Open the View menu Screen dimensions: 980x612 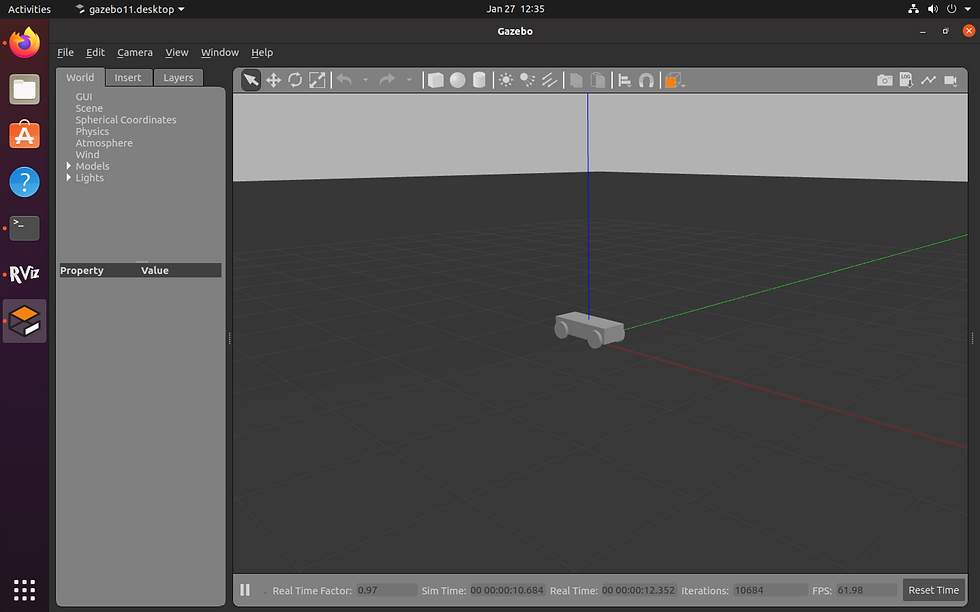pos(177,53)
